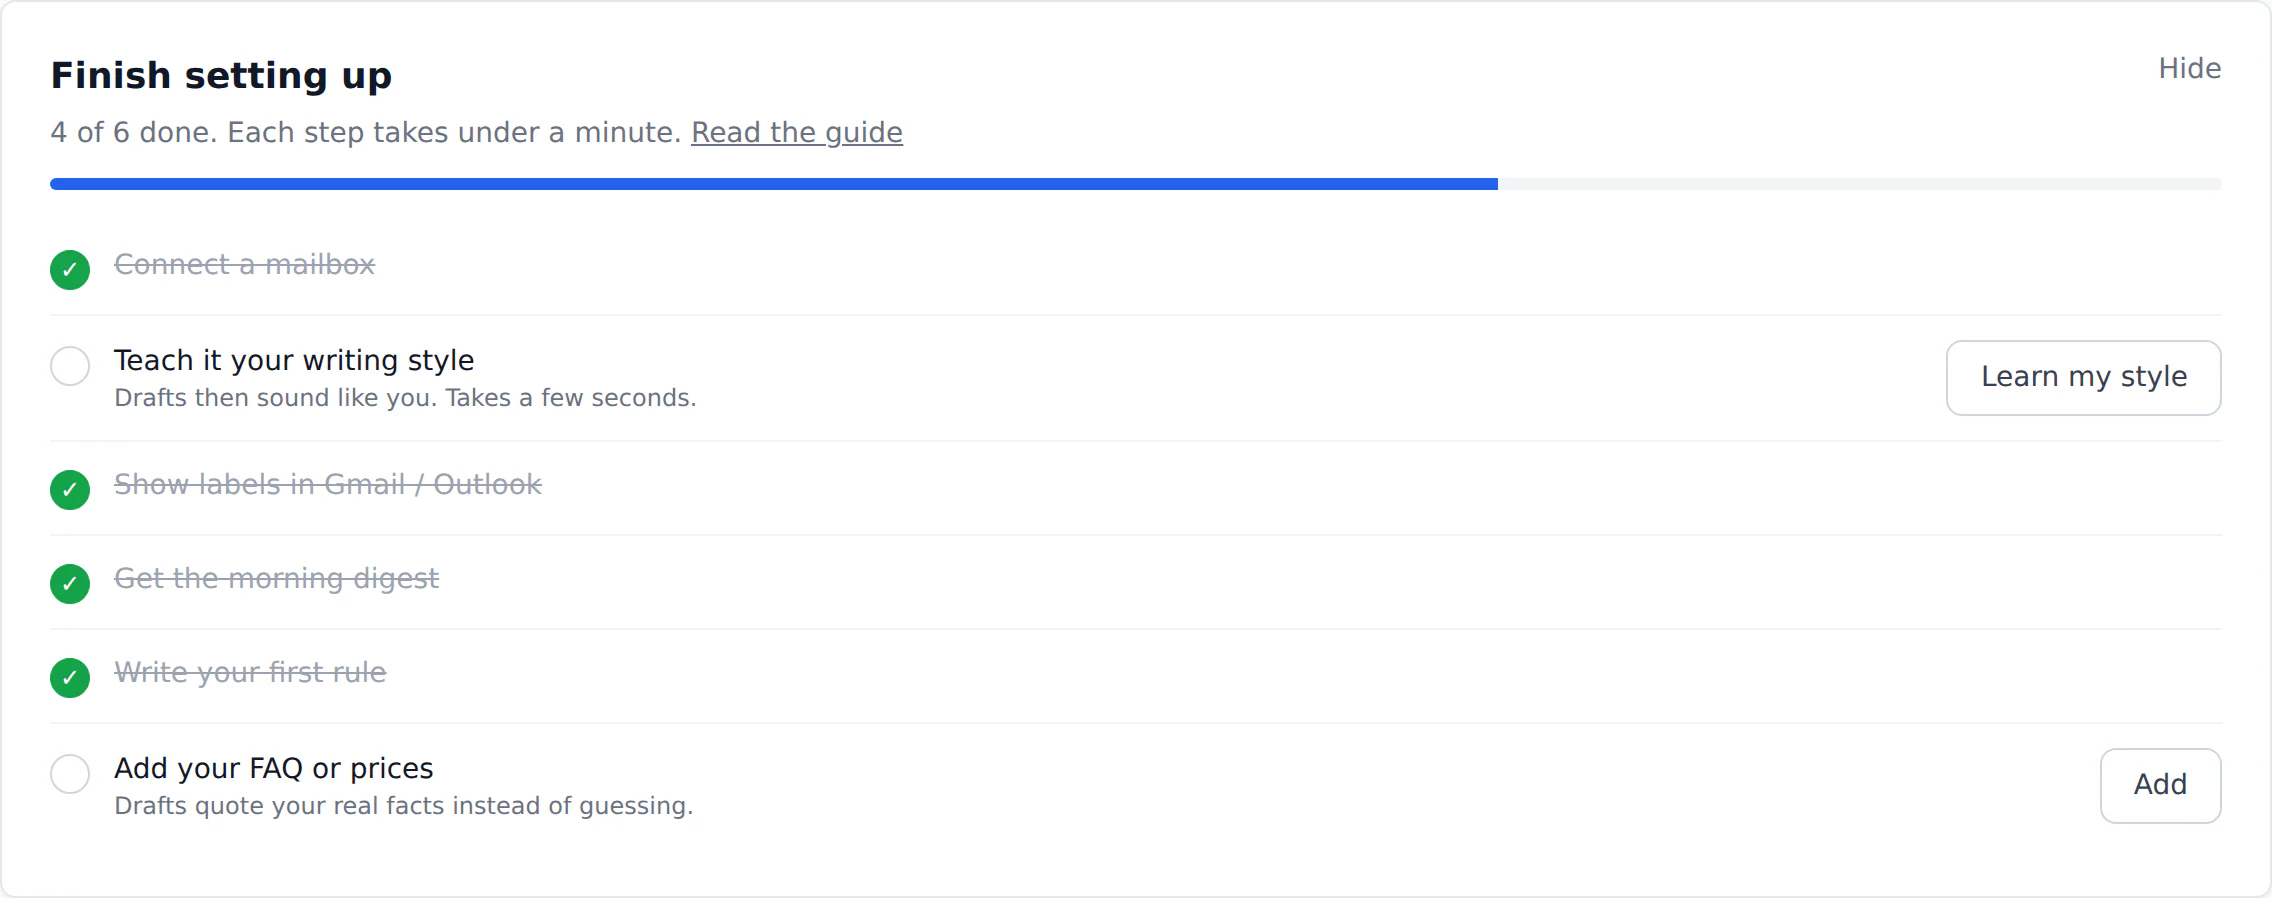Hide the setup checklist panel
Image resolution: width=2272 pixels, height=898 pixels.
pyautogui.click(x=2189, y=68)
